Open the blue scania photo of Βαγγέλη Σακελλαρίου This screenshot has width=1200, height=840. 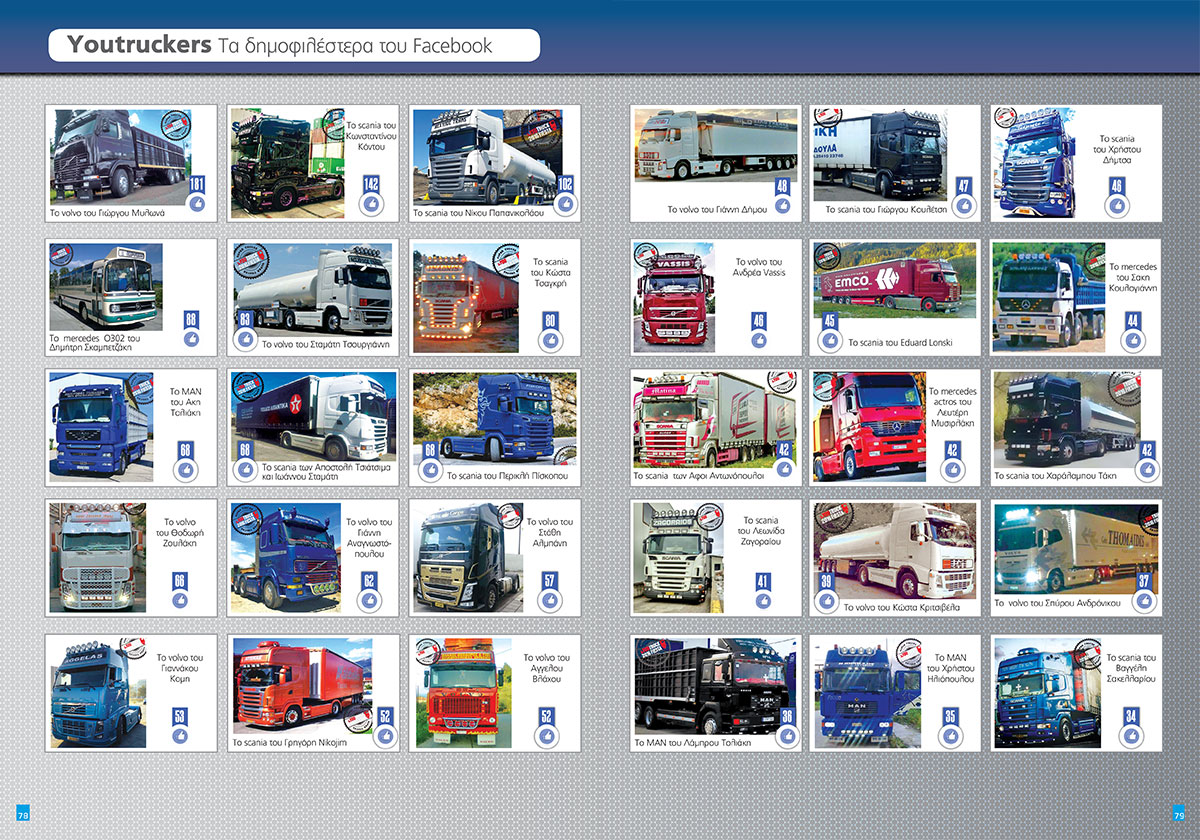(x=1047, y=693)
